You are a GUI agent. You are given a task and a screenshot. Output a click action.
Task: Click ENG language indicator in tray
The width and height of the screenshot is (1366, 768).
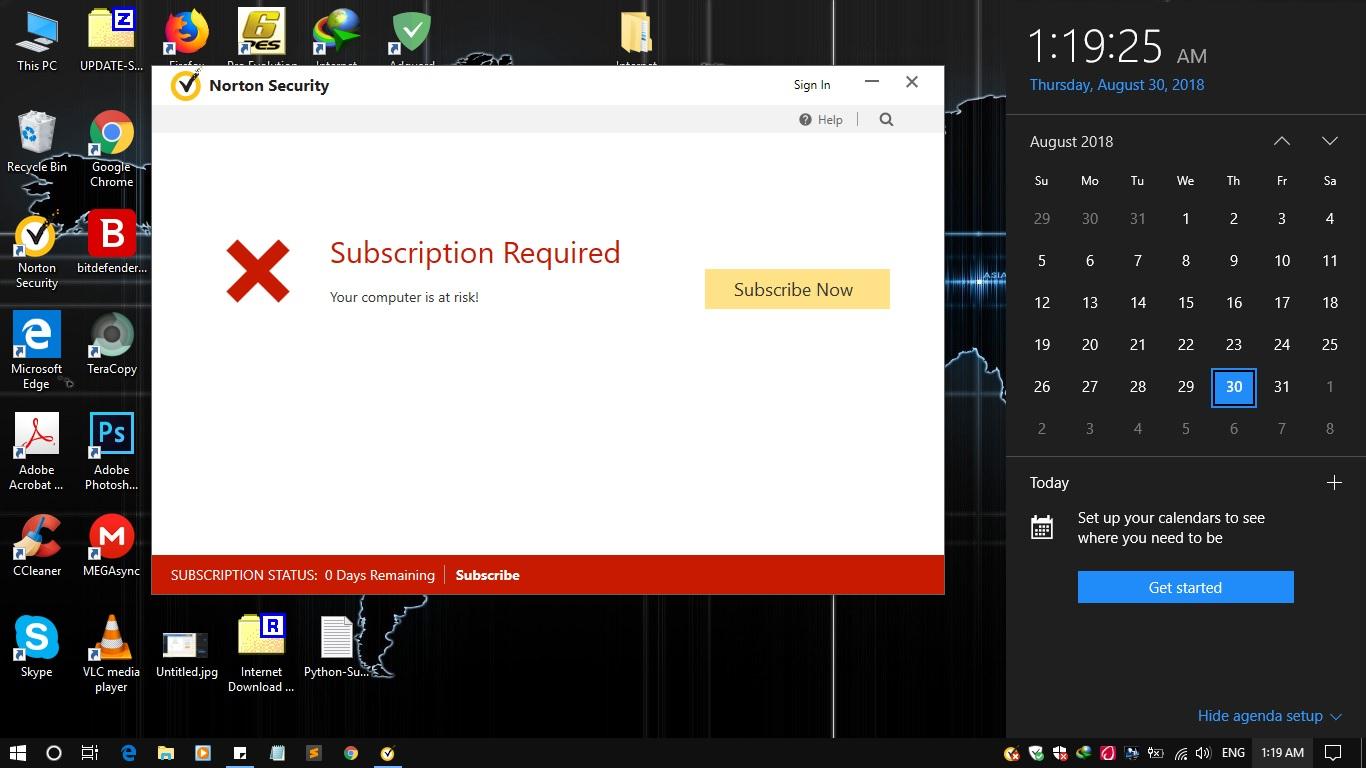pos(1233,753)
